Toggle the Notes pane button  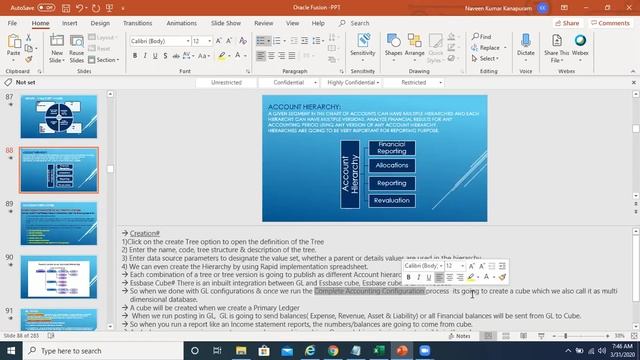460,336
